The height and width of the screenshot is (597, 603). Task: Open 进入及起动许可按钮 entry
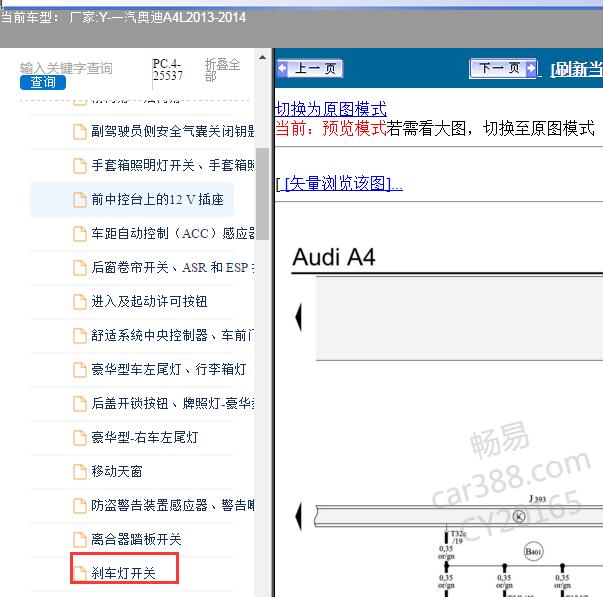pyautogui.click(x=149, y=301)
